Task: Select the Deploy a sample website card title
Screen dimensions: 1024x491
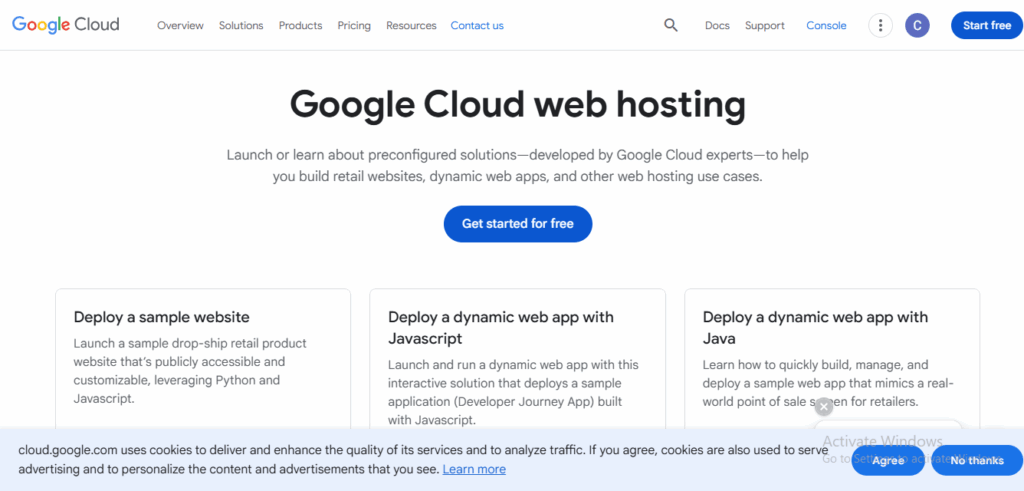Action: (x=161, y=317)
